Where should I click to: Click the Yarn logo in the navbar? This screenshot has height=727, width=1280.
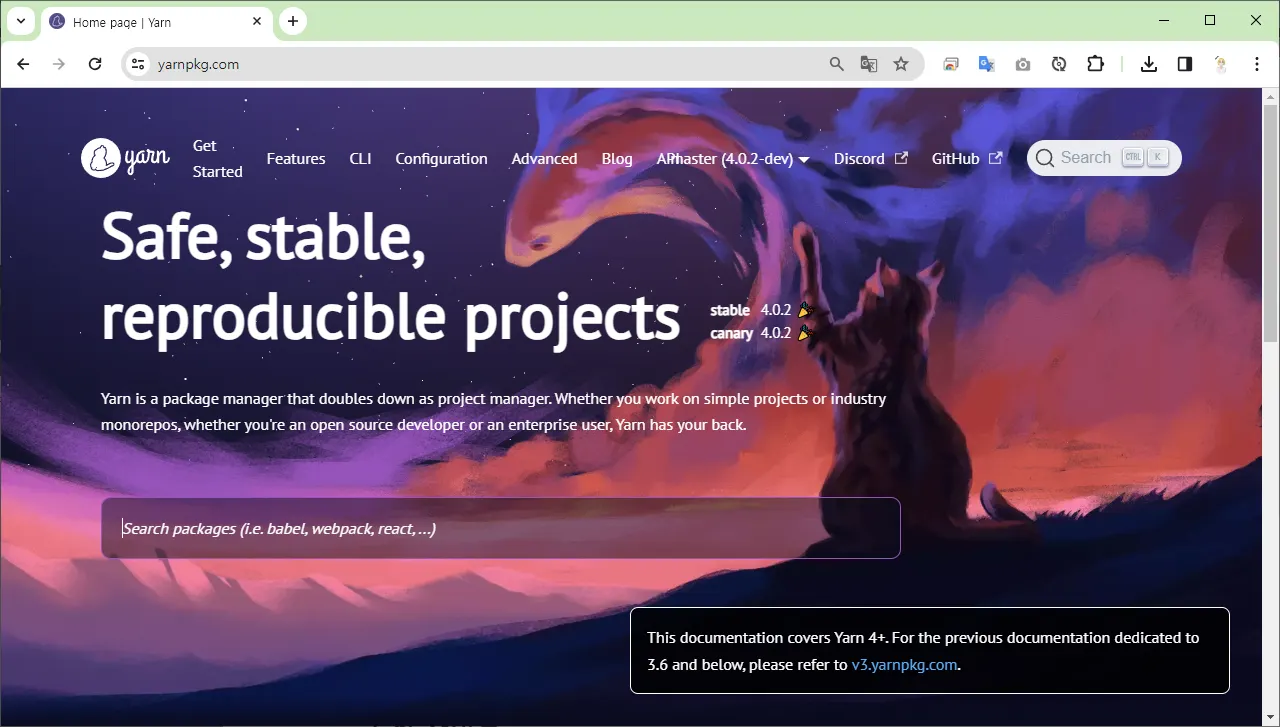pyautogui.click(x=126, y=158)
